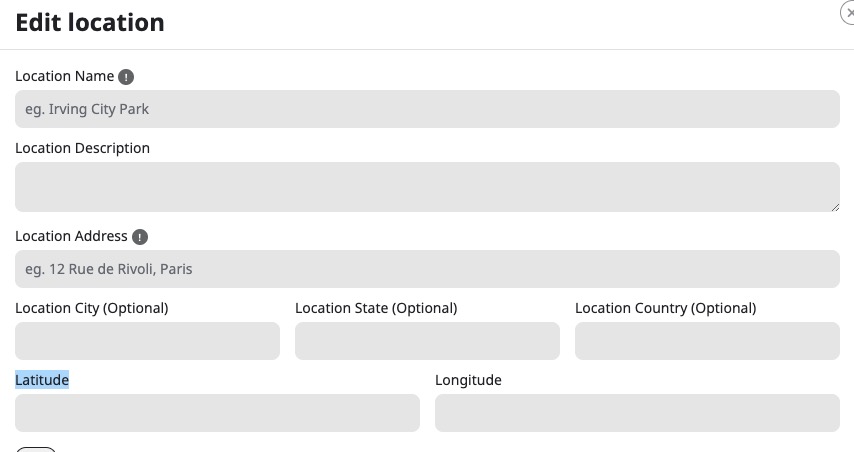The image size is (854, 452).
Task: Focus the Longitude input field
Action: click(x=637, y=413)
